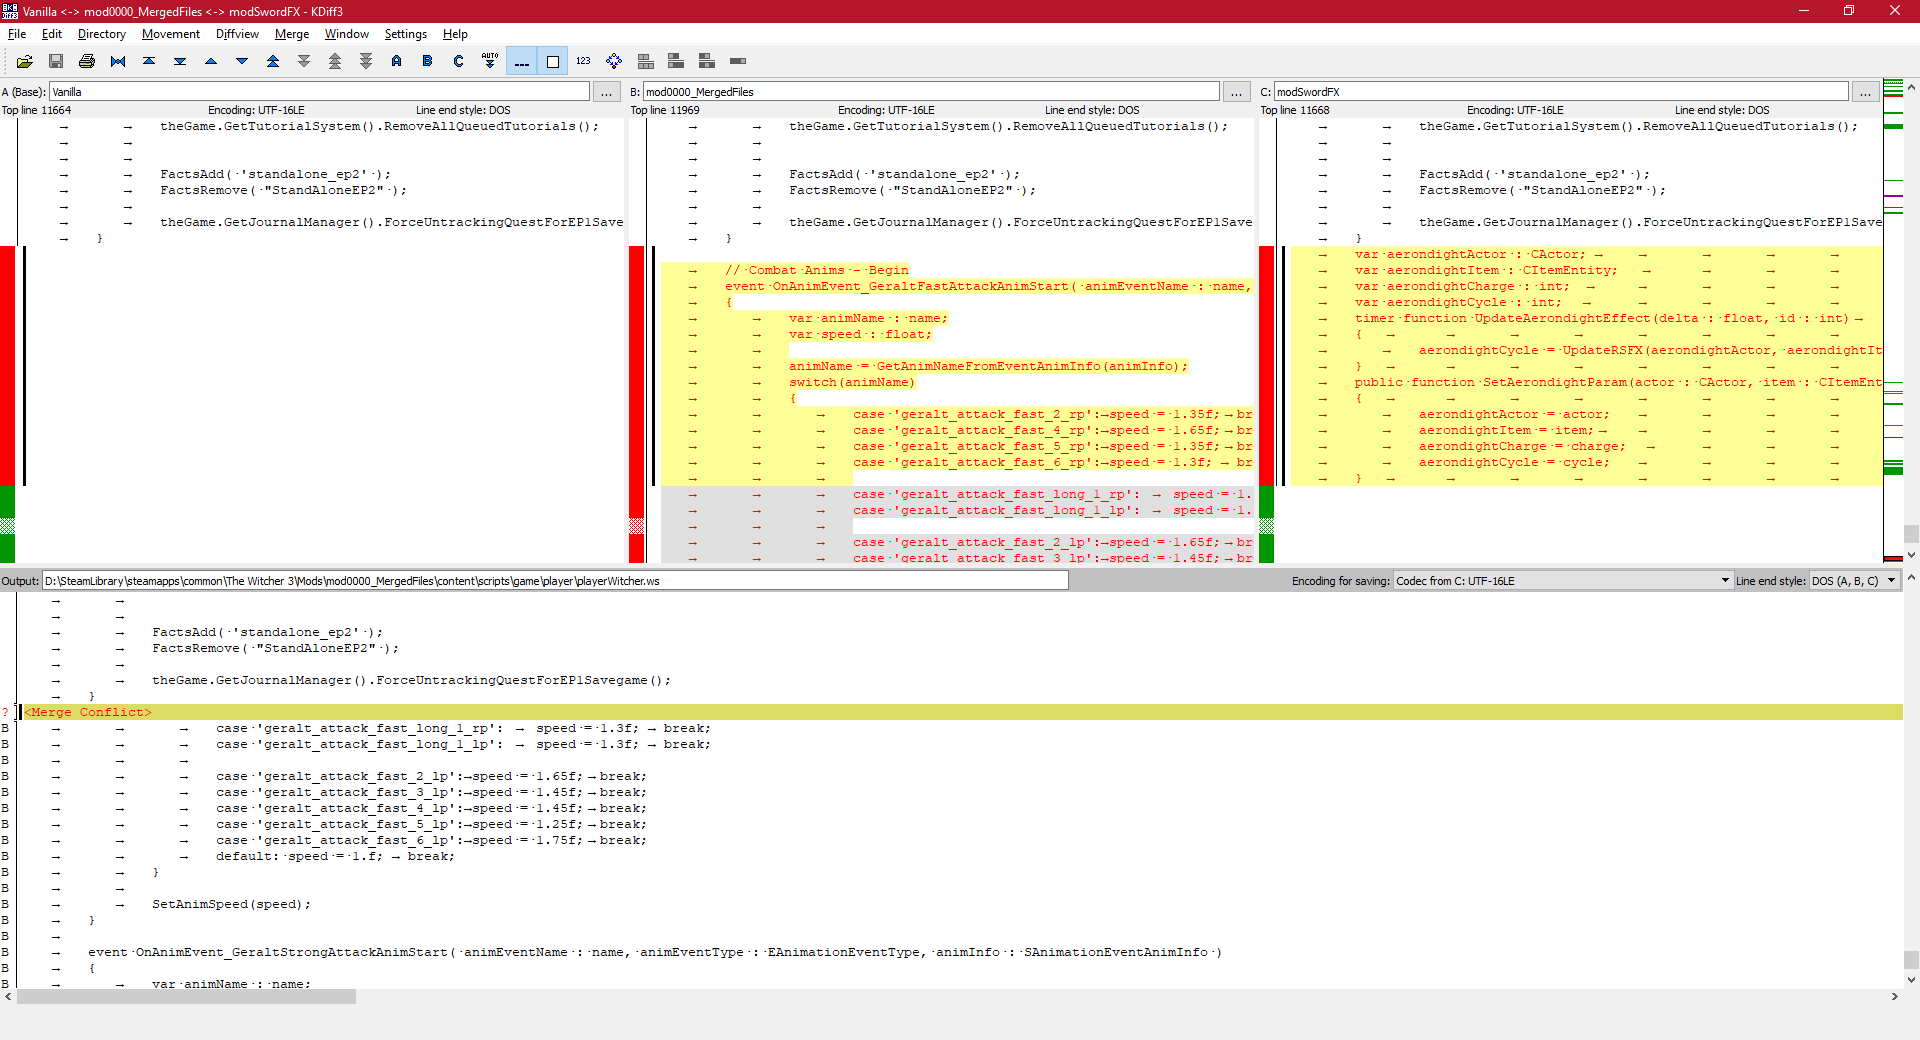
Task: Click the Open file icon in toolbar
Action: pos(25,61)
